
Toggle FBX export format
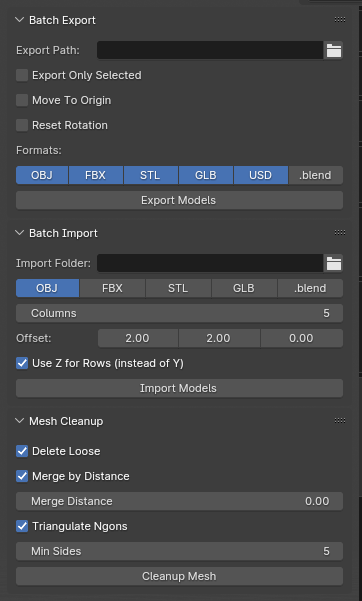[96, 175]
